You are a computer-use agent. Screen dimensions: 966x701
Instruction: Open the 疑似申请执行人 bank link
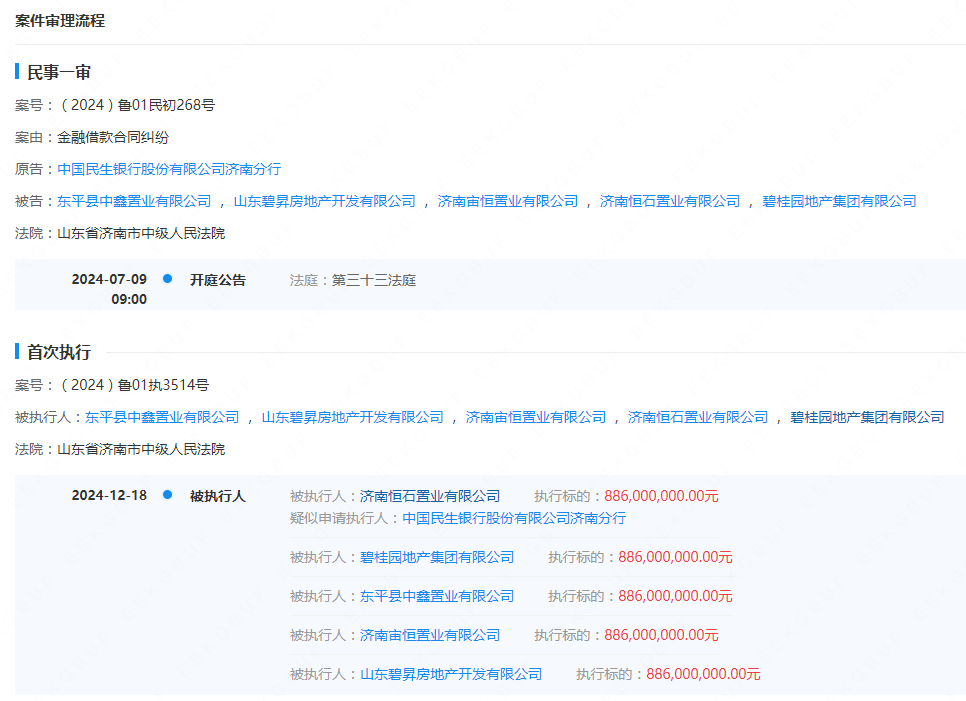[x=514, y=518]
